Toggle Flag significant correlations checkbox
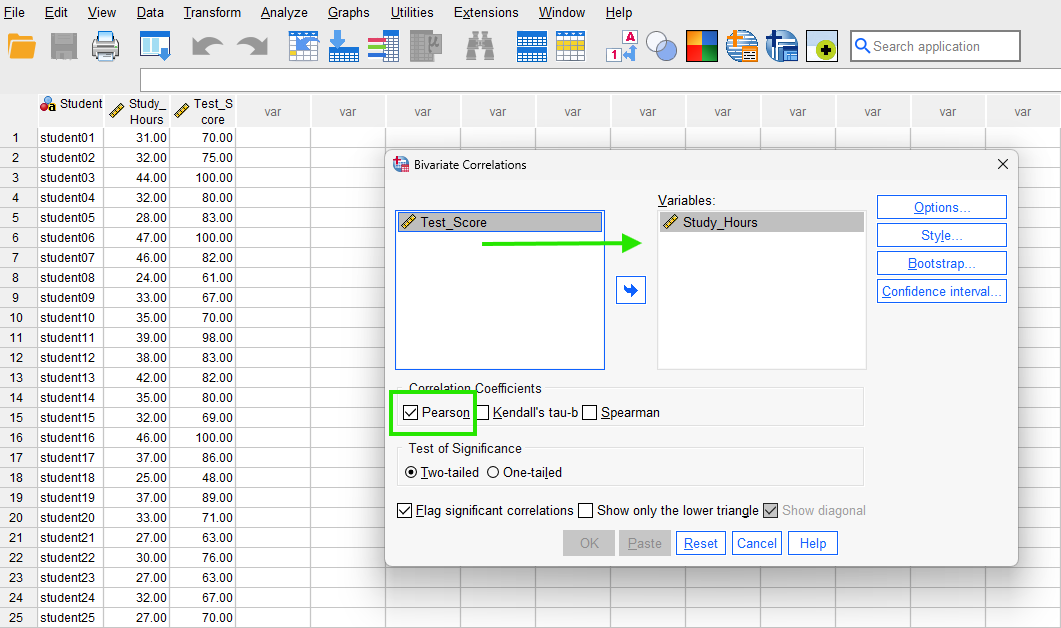This screenshot has width=1061, height=628. pos(405,510)
